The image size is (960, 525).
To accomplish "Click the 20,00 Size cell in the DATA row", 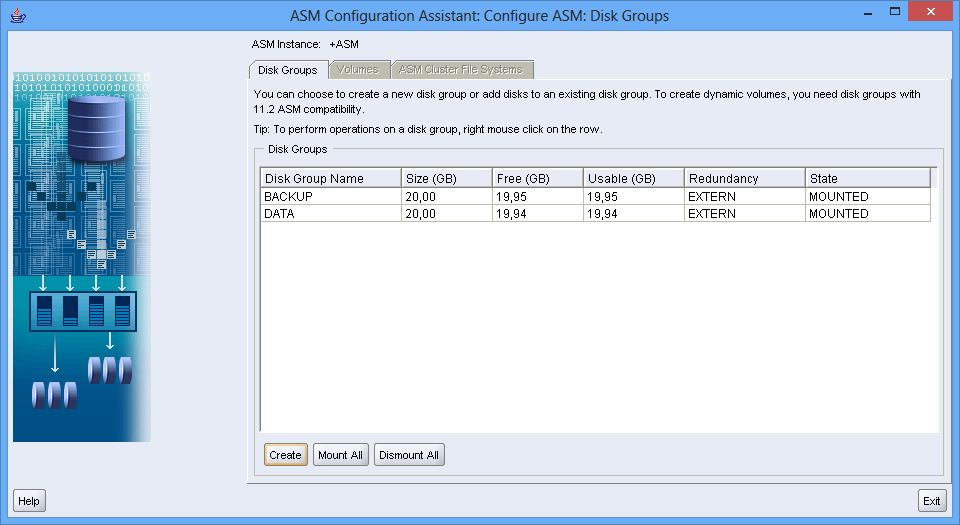I will pos(447,214).
